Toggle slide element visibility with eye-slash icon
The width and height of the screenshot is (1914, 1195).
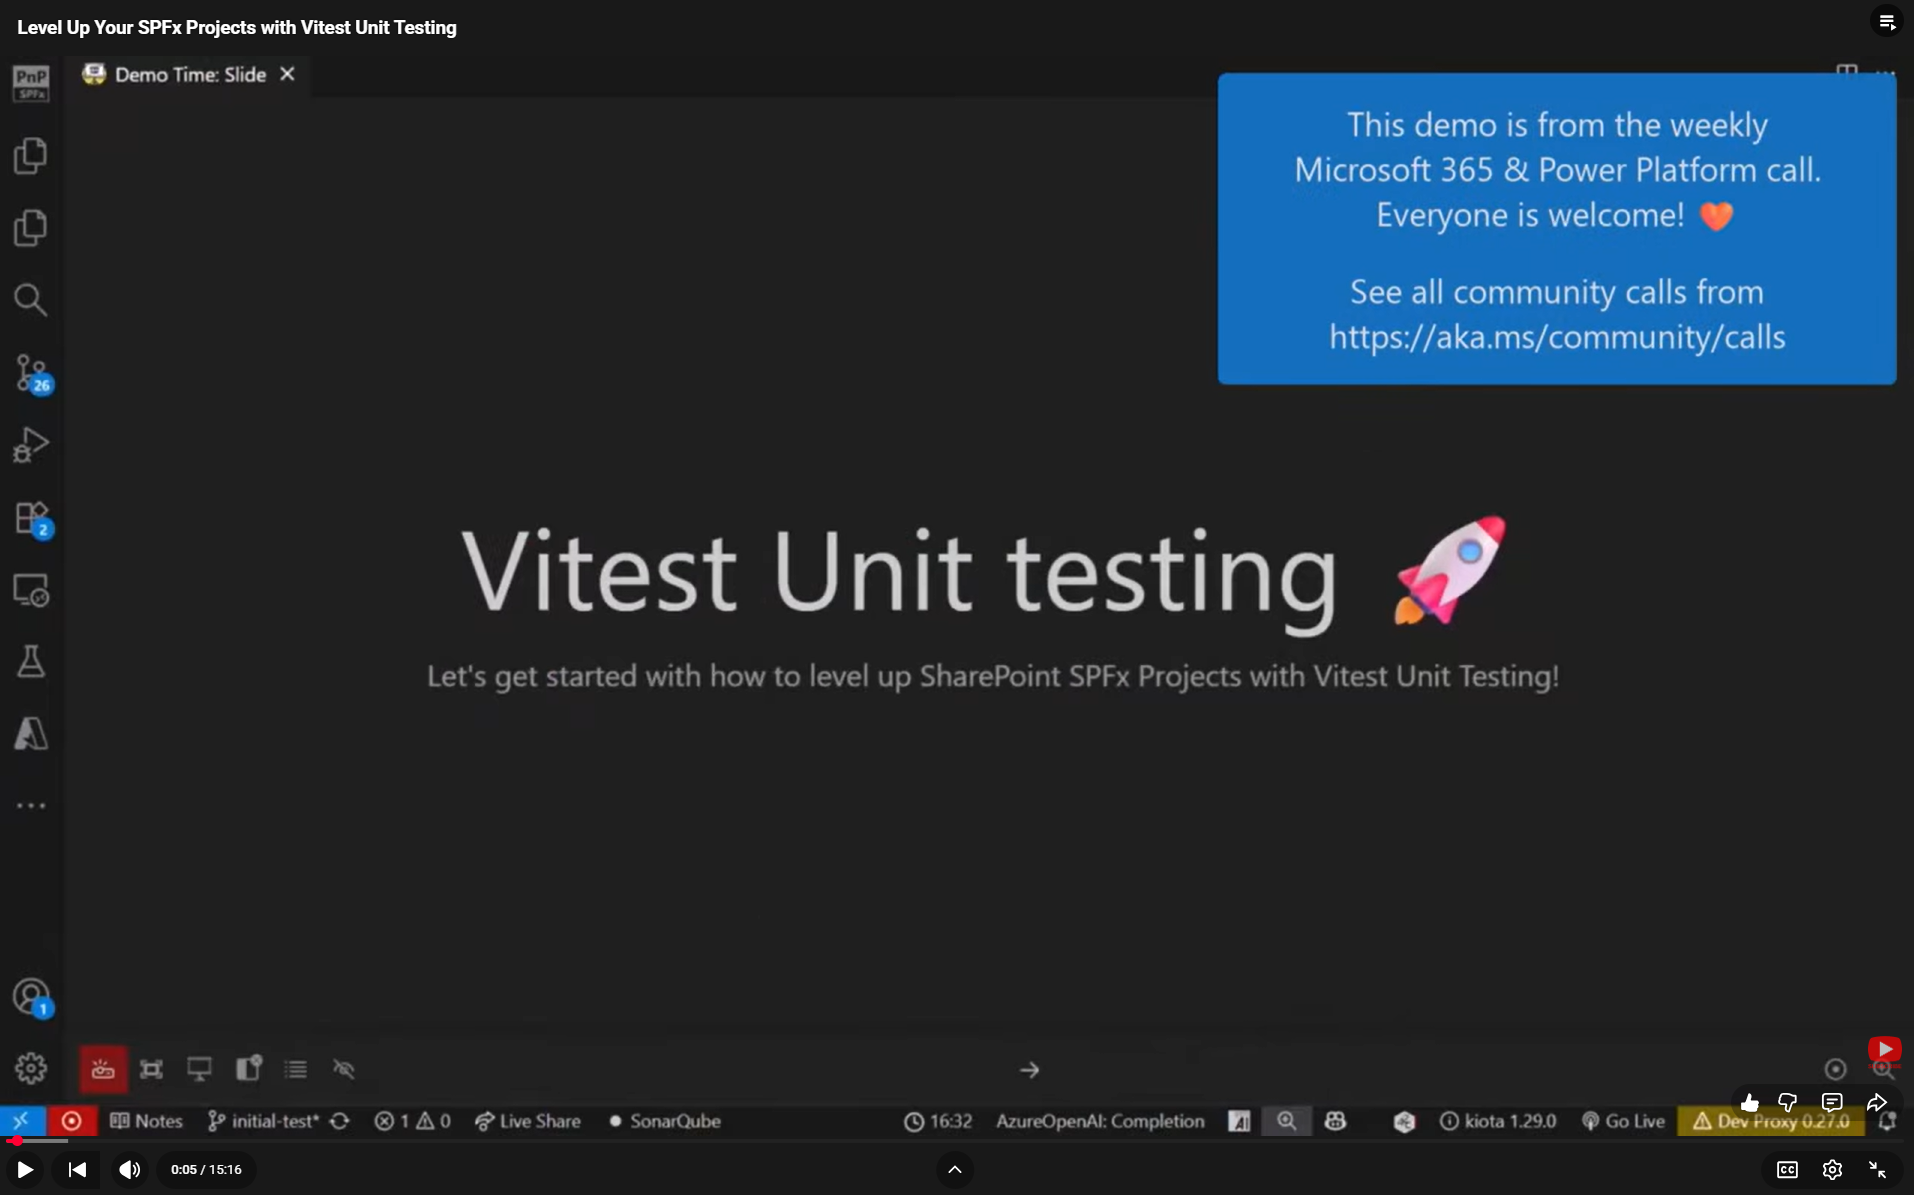pyautogui.click(x=343, y=1069)
